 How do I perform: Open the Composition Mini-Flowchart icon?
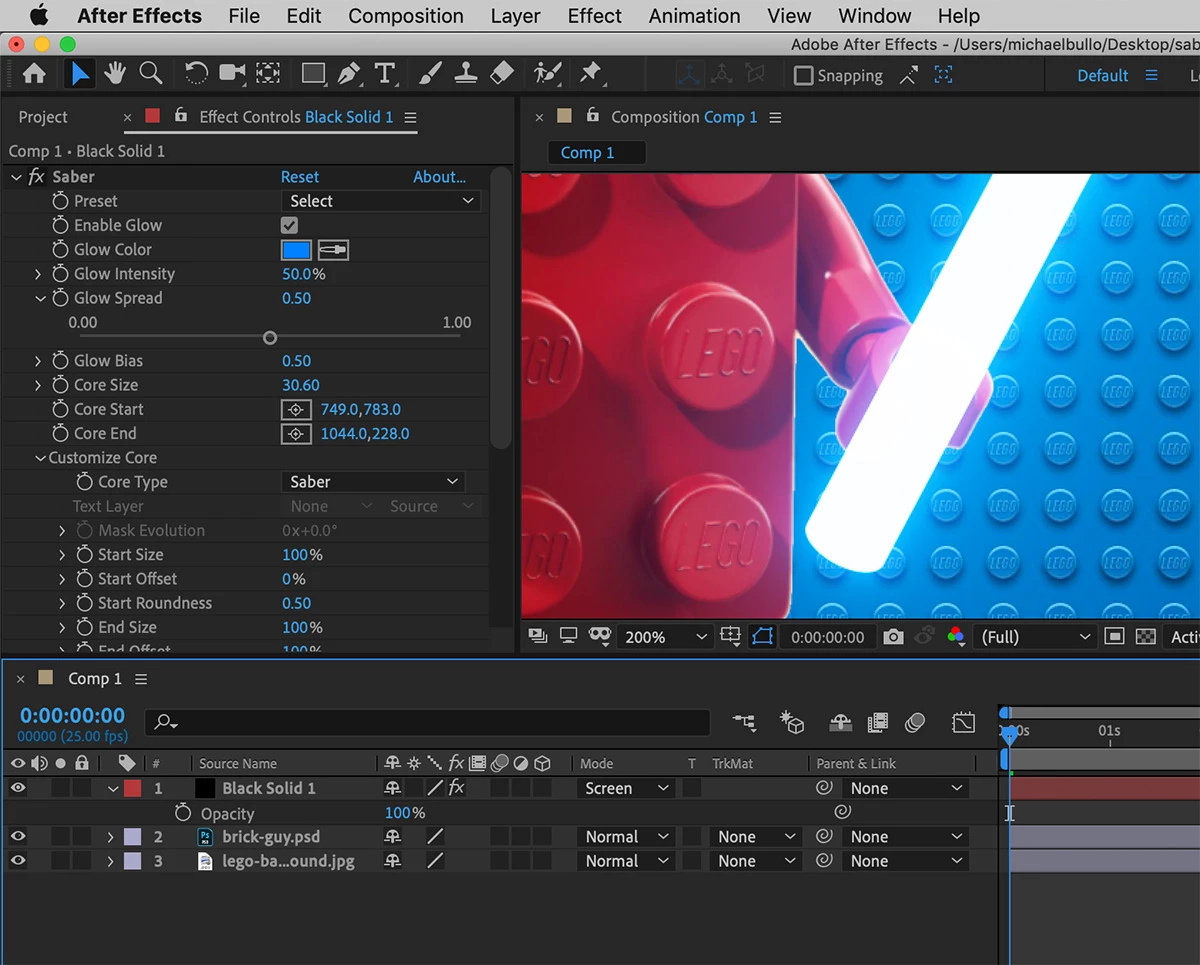point(744,722)
